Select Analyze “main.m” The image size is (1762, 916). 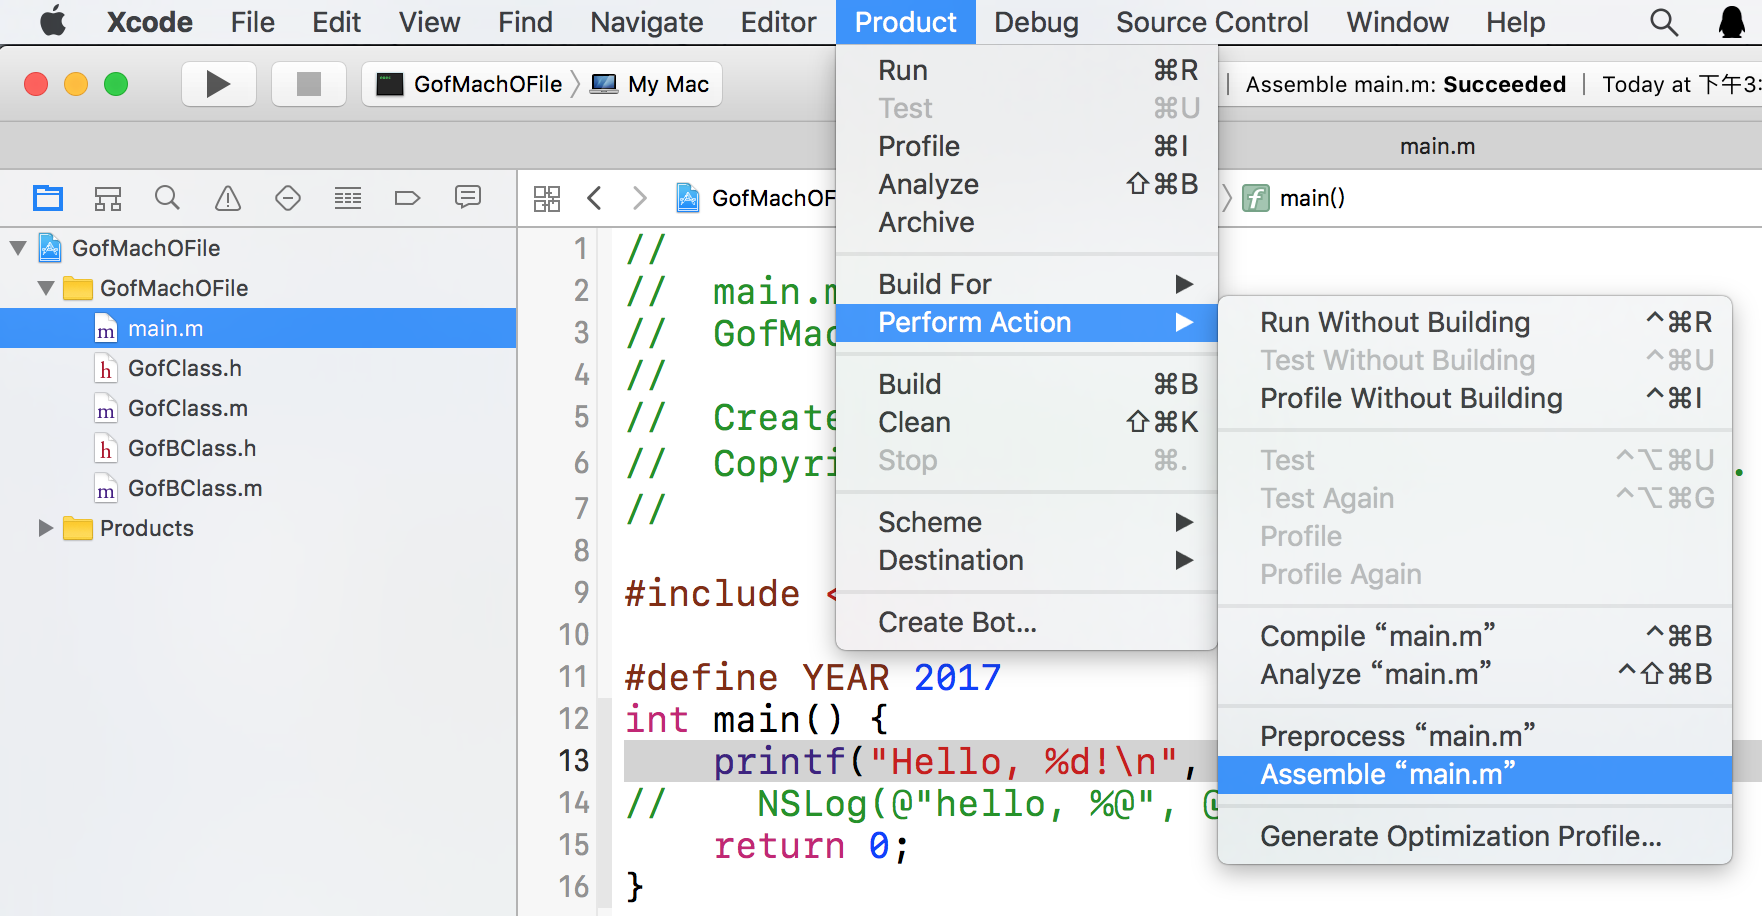tap(1475, 674)
